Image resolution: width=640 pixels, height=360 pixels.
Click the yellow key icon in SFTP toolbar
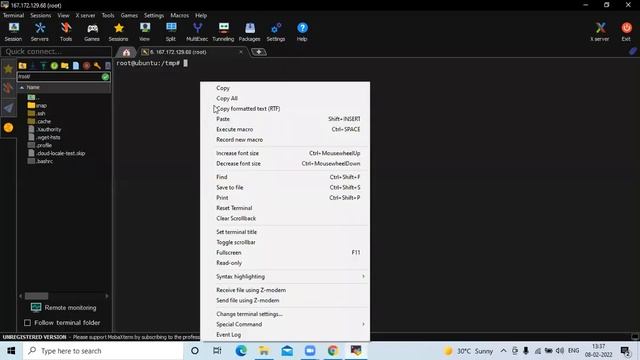click(x=97, y=66)
